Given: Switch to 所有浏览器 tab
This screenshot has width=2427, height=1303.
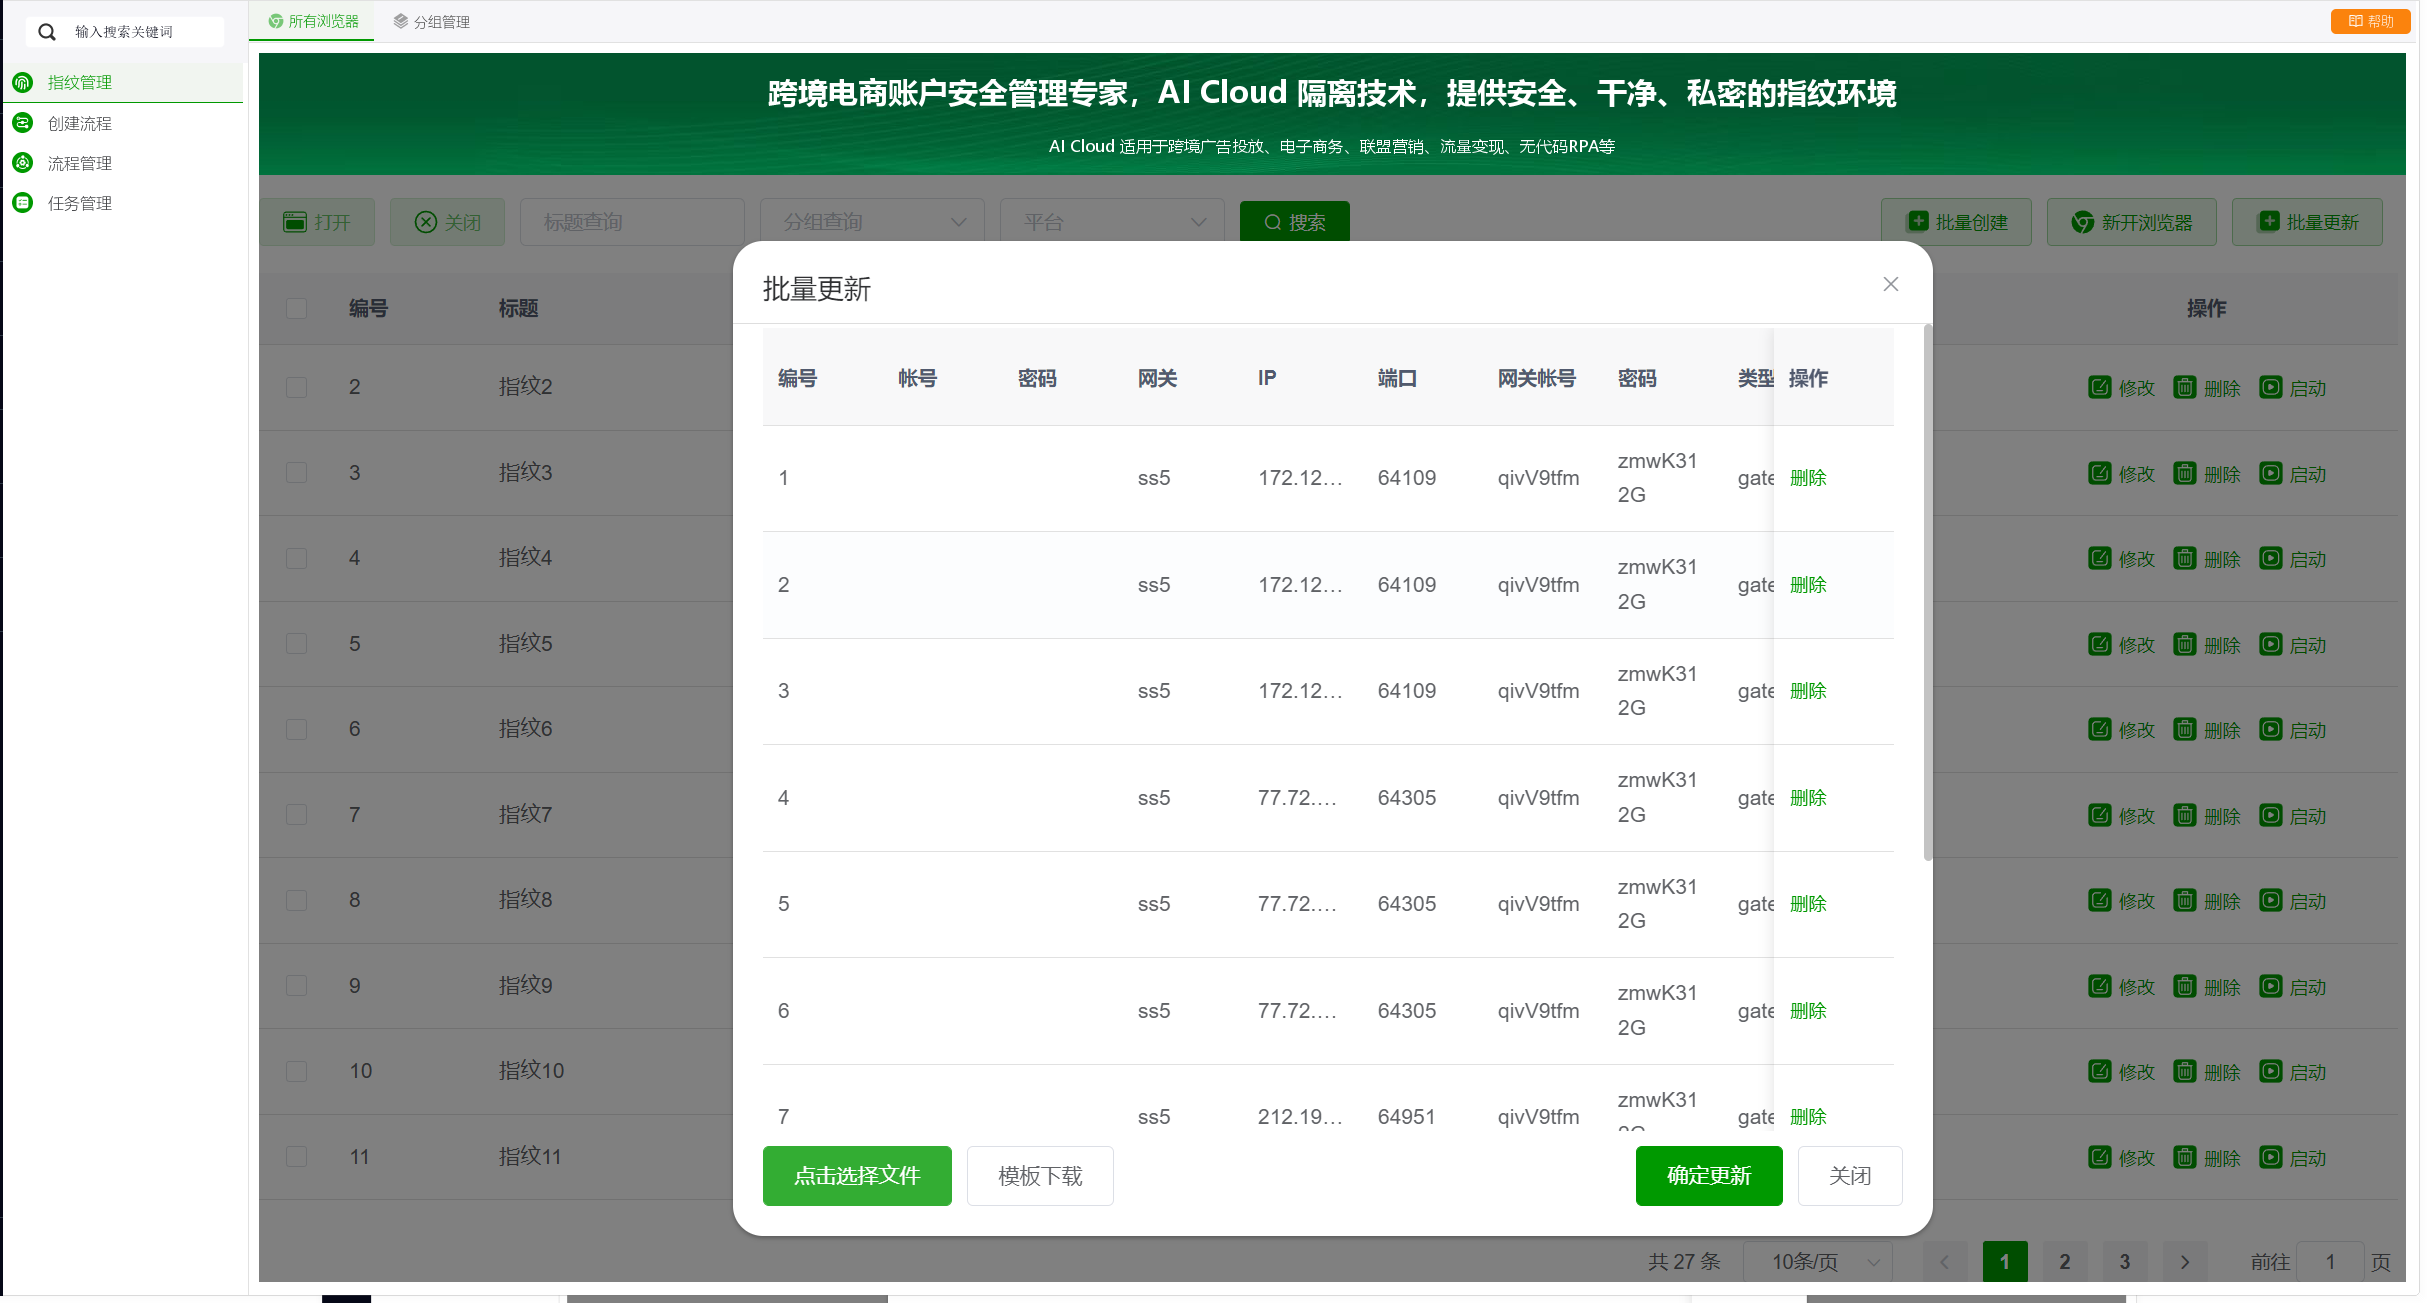Looking at the screenshot, I should 312,21.
